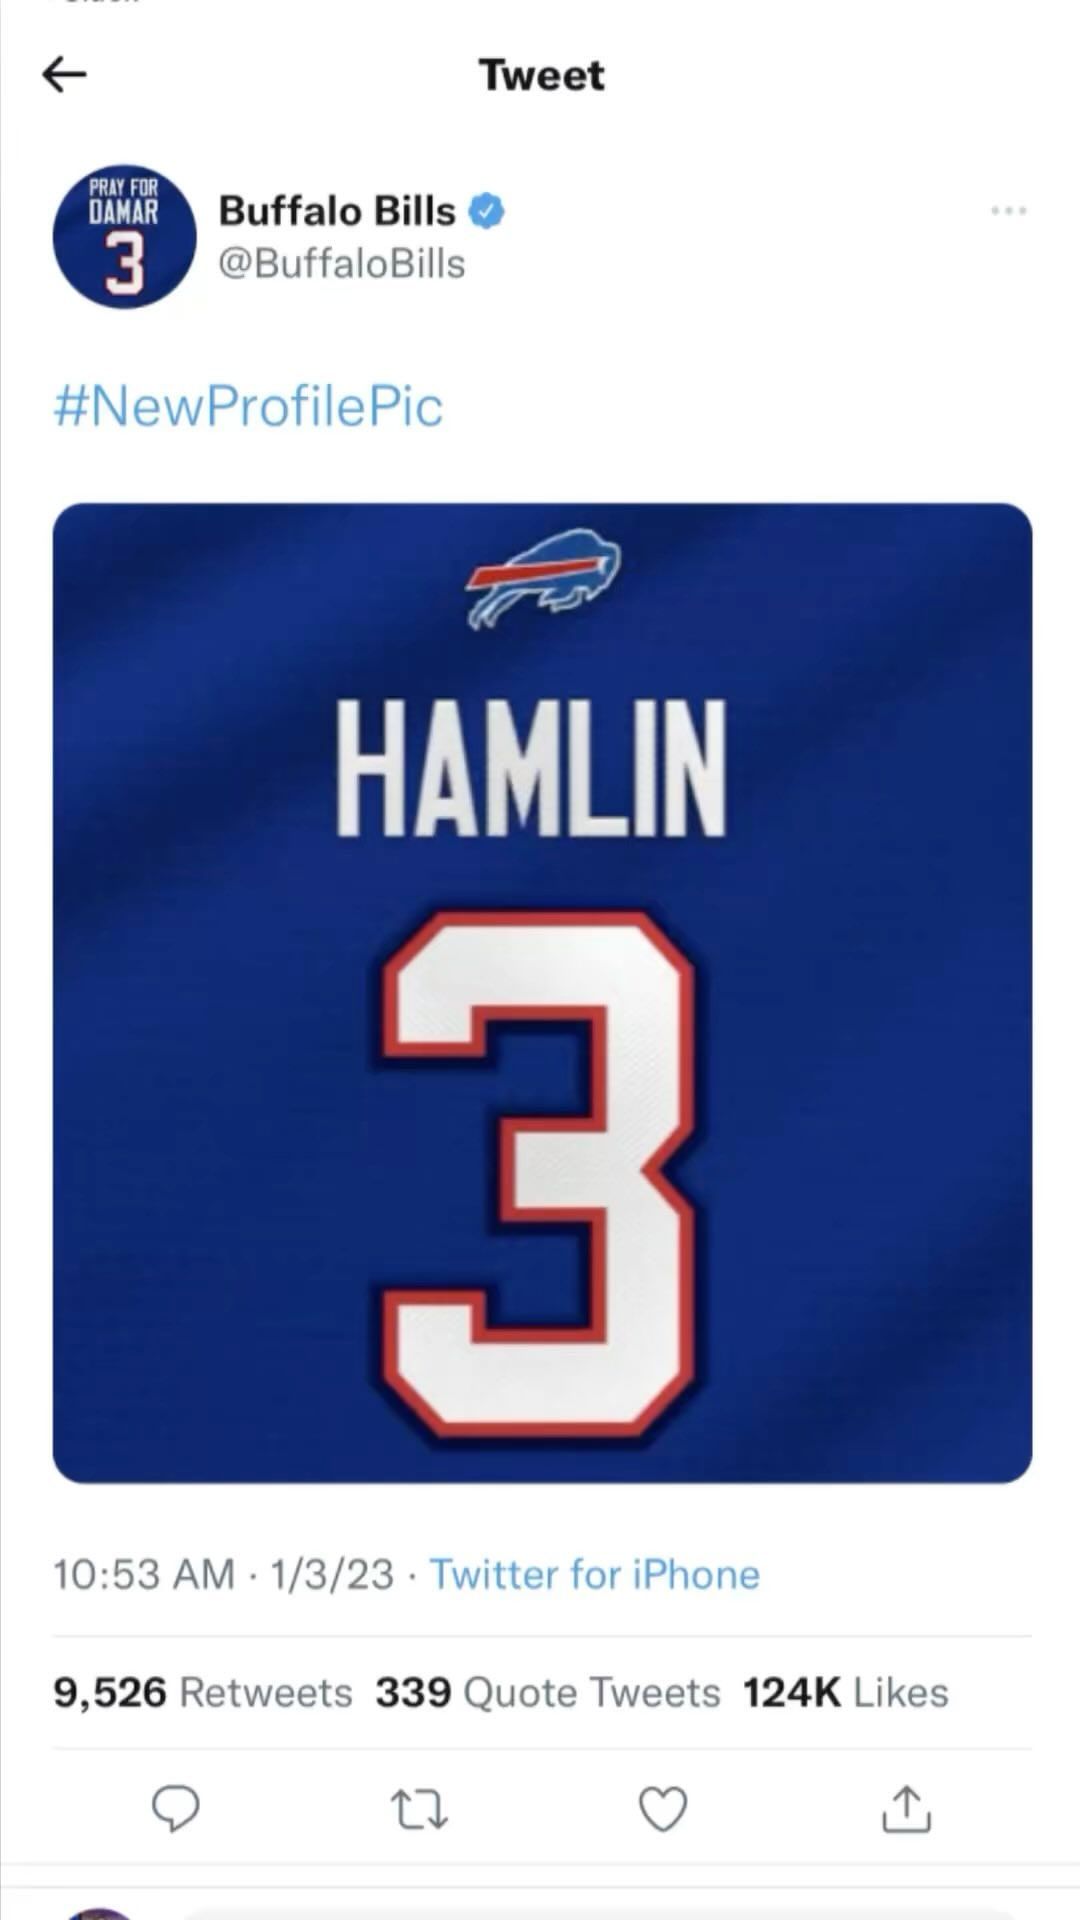Share the tweet via the share icon
The image size is (1080, 1920).
tap(906, 1809)
